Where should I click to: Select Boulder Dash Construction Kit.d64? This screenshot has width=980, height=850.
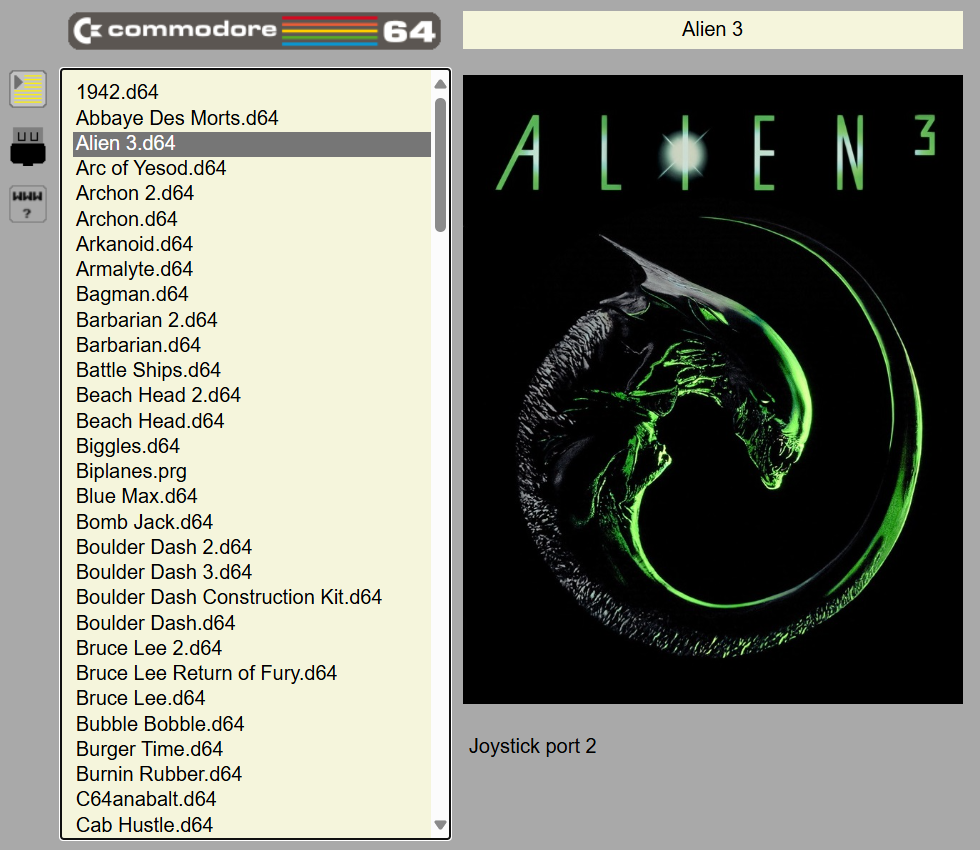(252, 598)
